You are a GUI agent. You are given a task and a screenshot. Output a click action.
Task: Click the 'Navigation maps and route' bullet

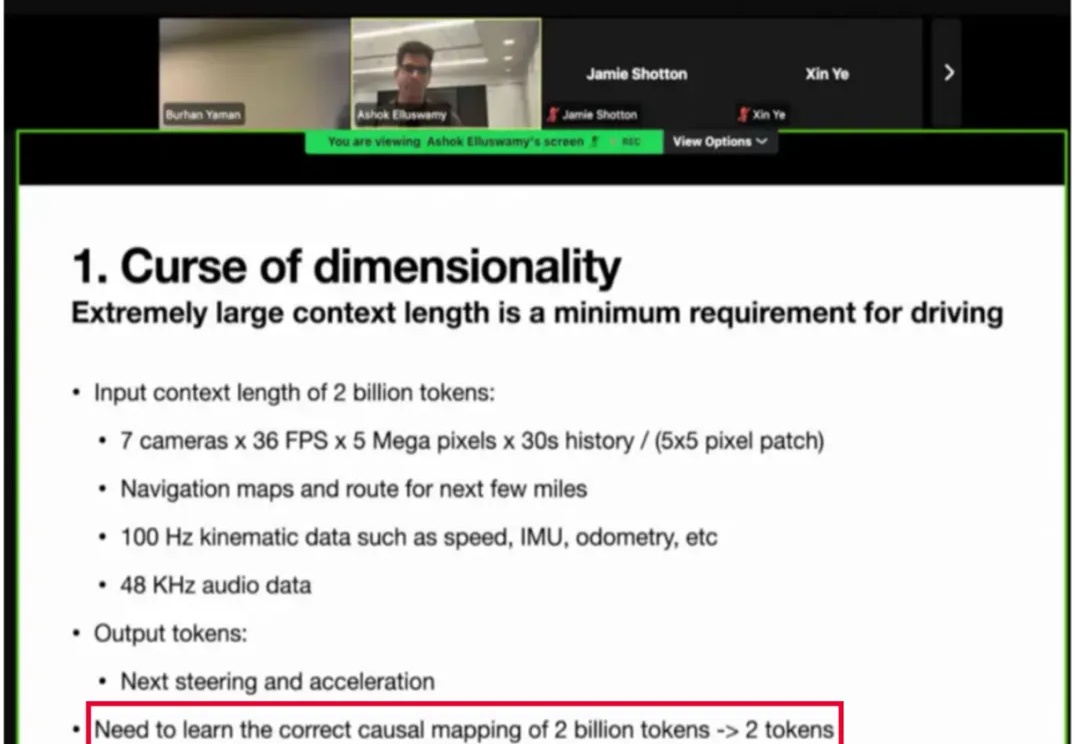[353, 489]
